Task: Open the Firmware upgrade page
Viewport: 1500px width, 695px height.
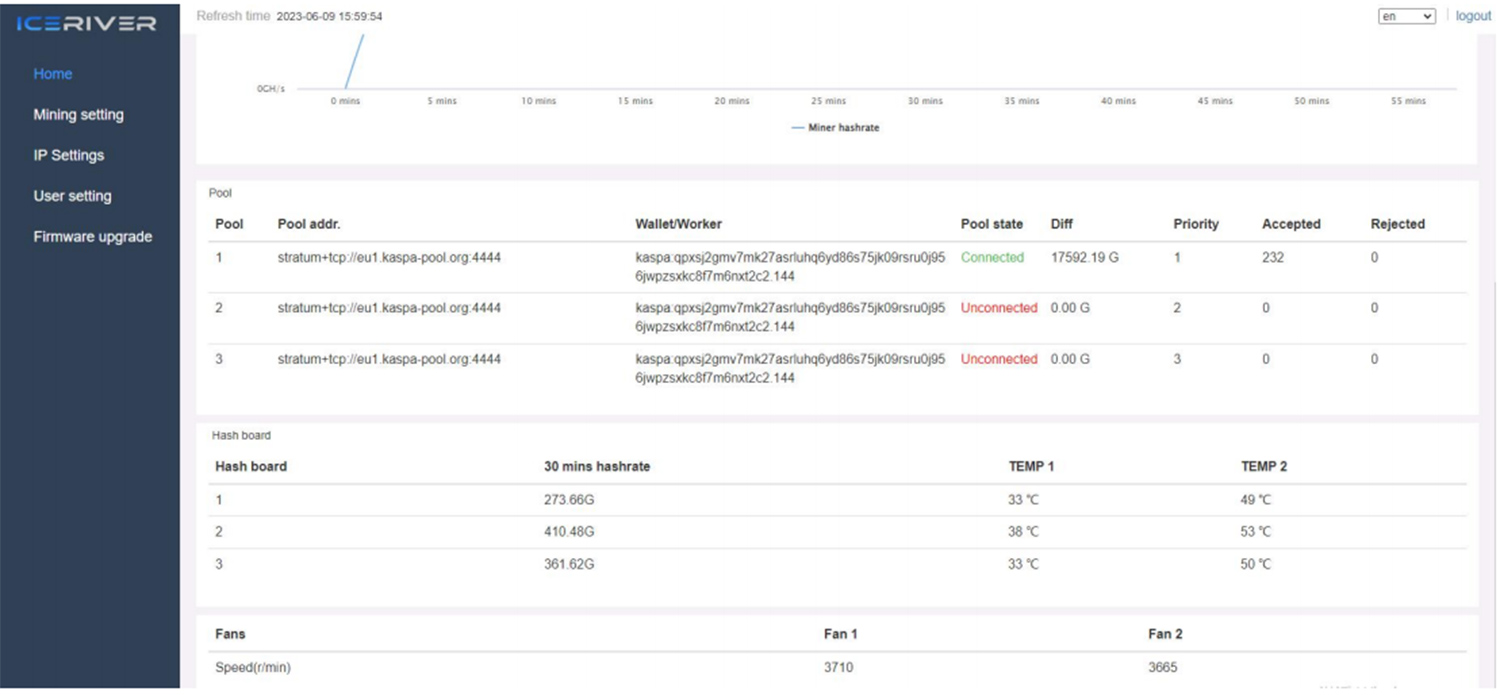Action: point(92,237)
